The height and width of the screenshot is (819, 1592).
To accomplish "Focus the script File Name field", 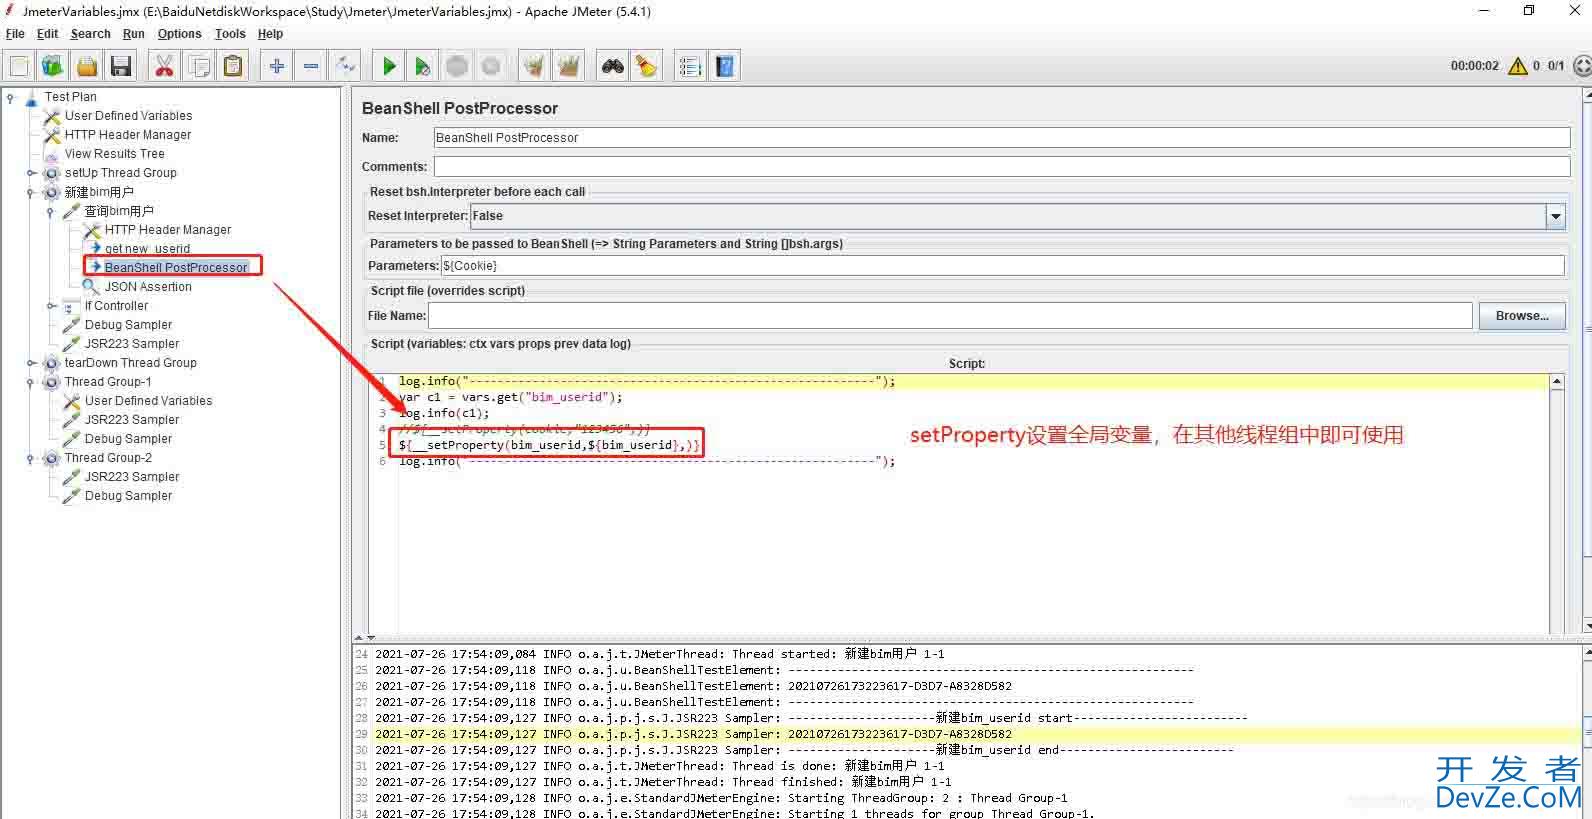I will click(950, 316).
